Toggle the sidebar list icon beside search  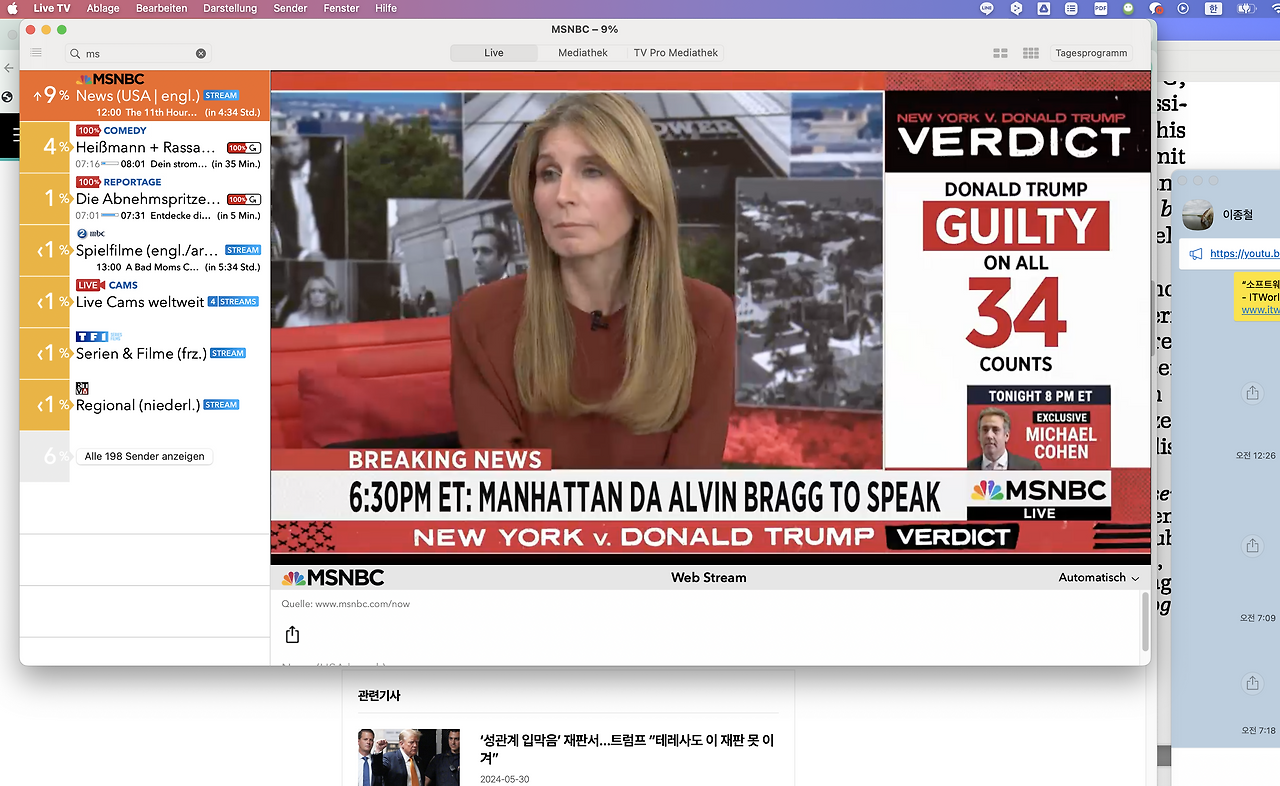[x=36, y=53]
